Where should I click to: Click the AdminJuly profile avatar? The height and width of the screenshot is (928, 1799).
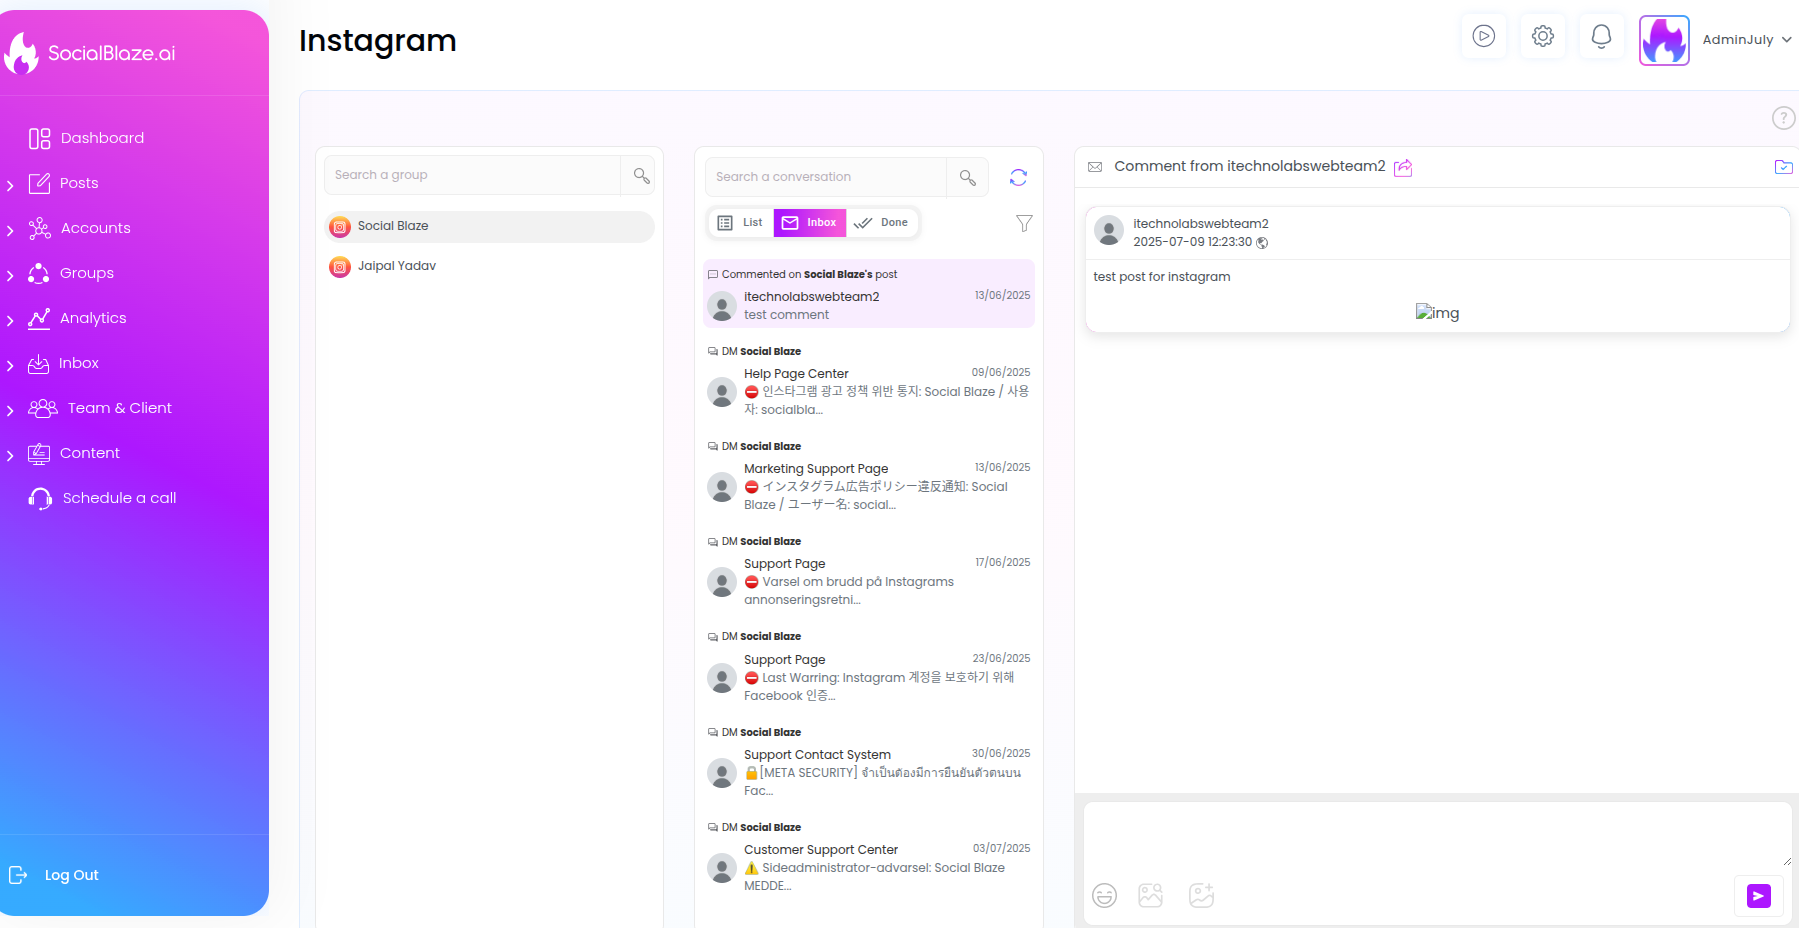click(x=1664, y=40)
